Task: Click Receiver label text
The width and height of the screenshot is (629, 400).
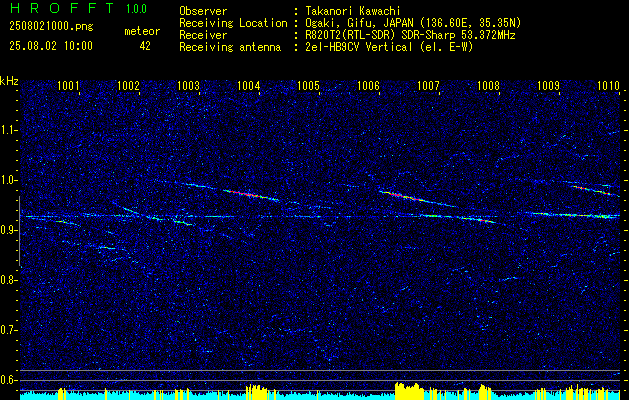Action: pyautogui.click(x=203, y=35)
